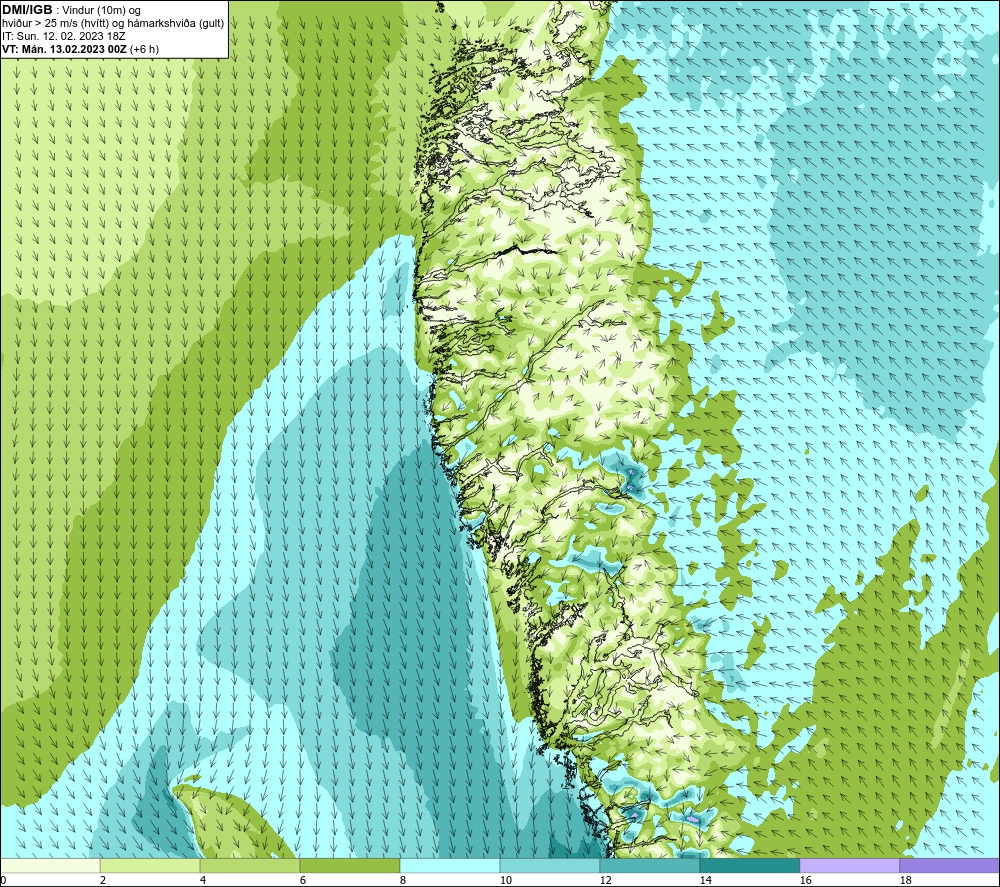The width and height of the screenshot is (1000, 887).
Task: Click the legend label "2"
Action: tap(103, 881)
